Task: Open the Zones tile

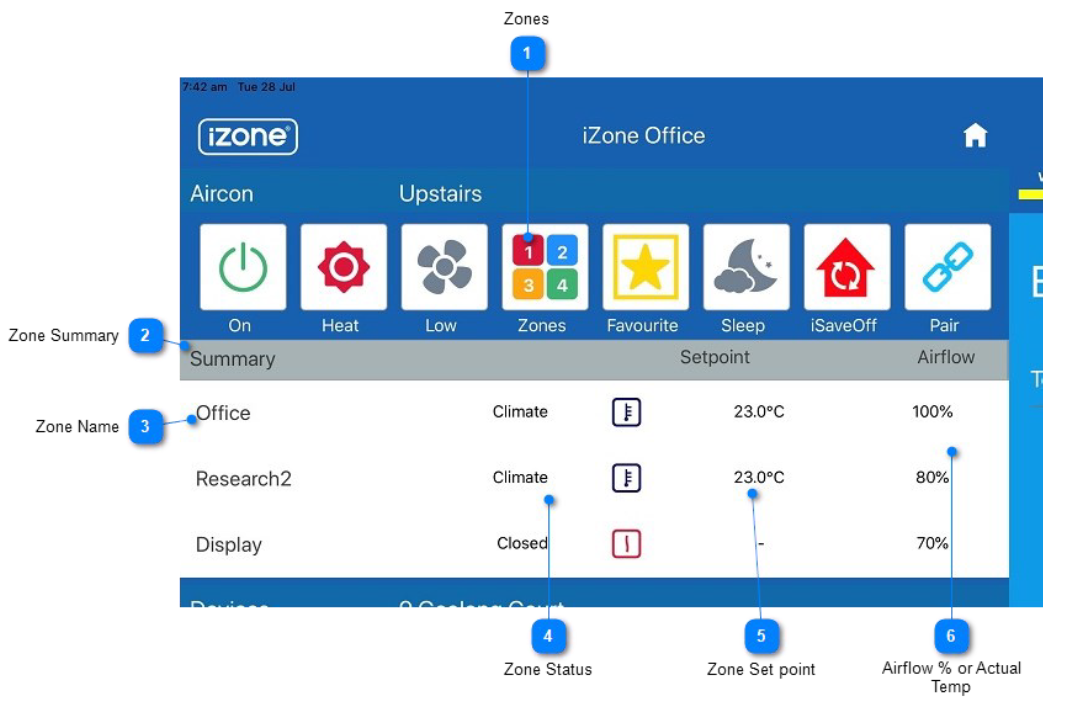Action: (x=545, y=267)
